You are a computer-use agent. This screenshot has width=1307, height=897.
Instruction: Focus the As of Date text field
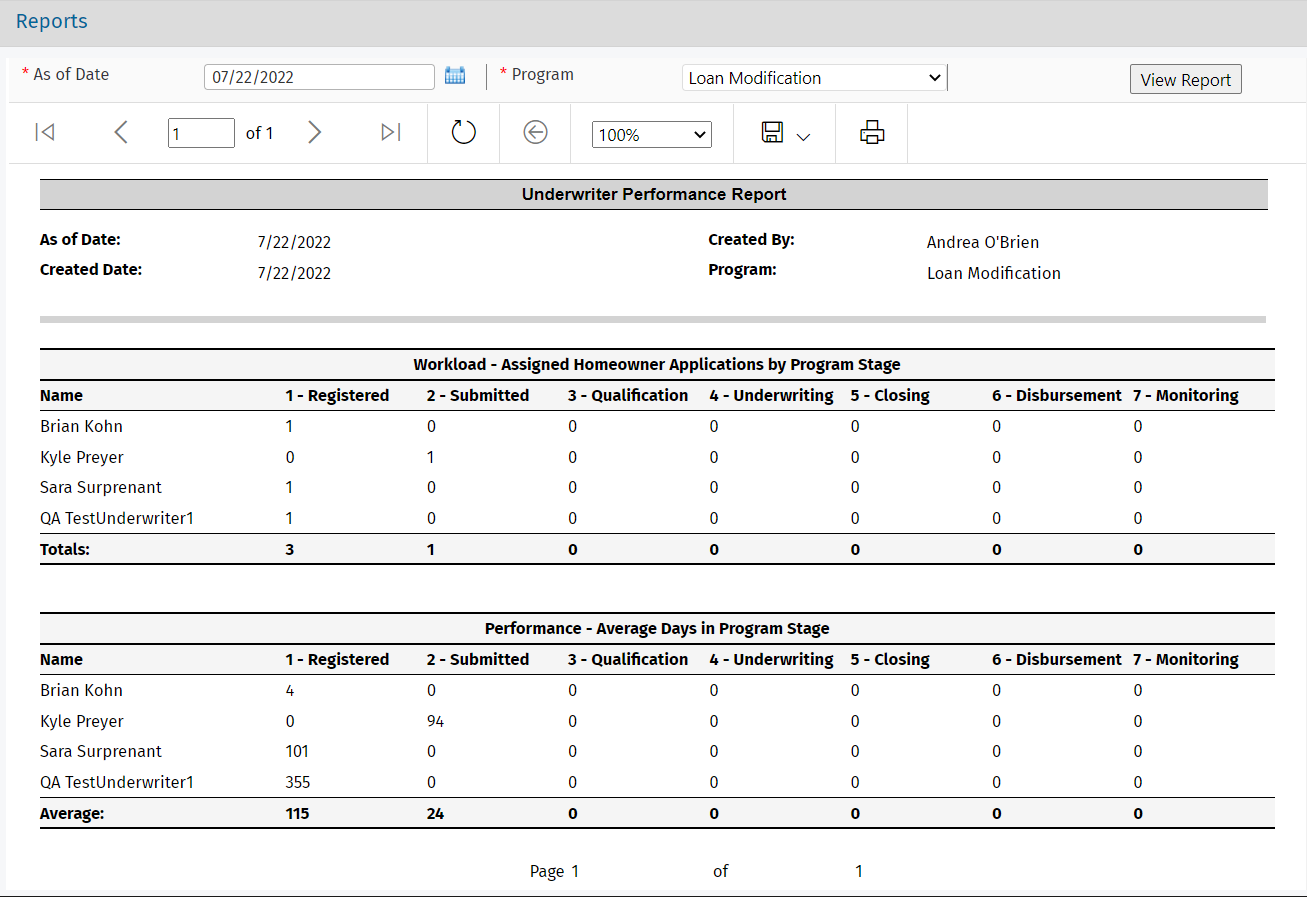319,78
